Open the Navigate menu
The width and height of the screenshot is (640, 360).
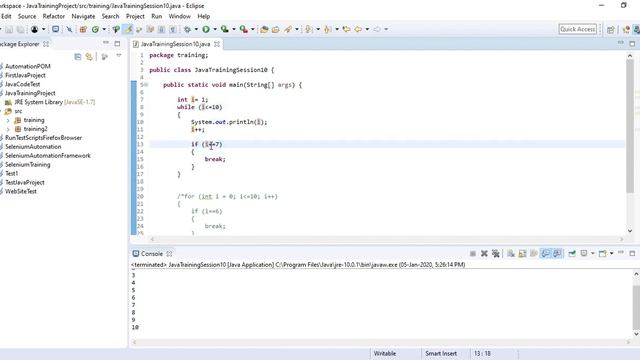click(83, 16)
